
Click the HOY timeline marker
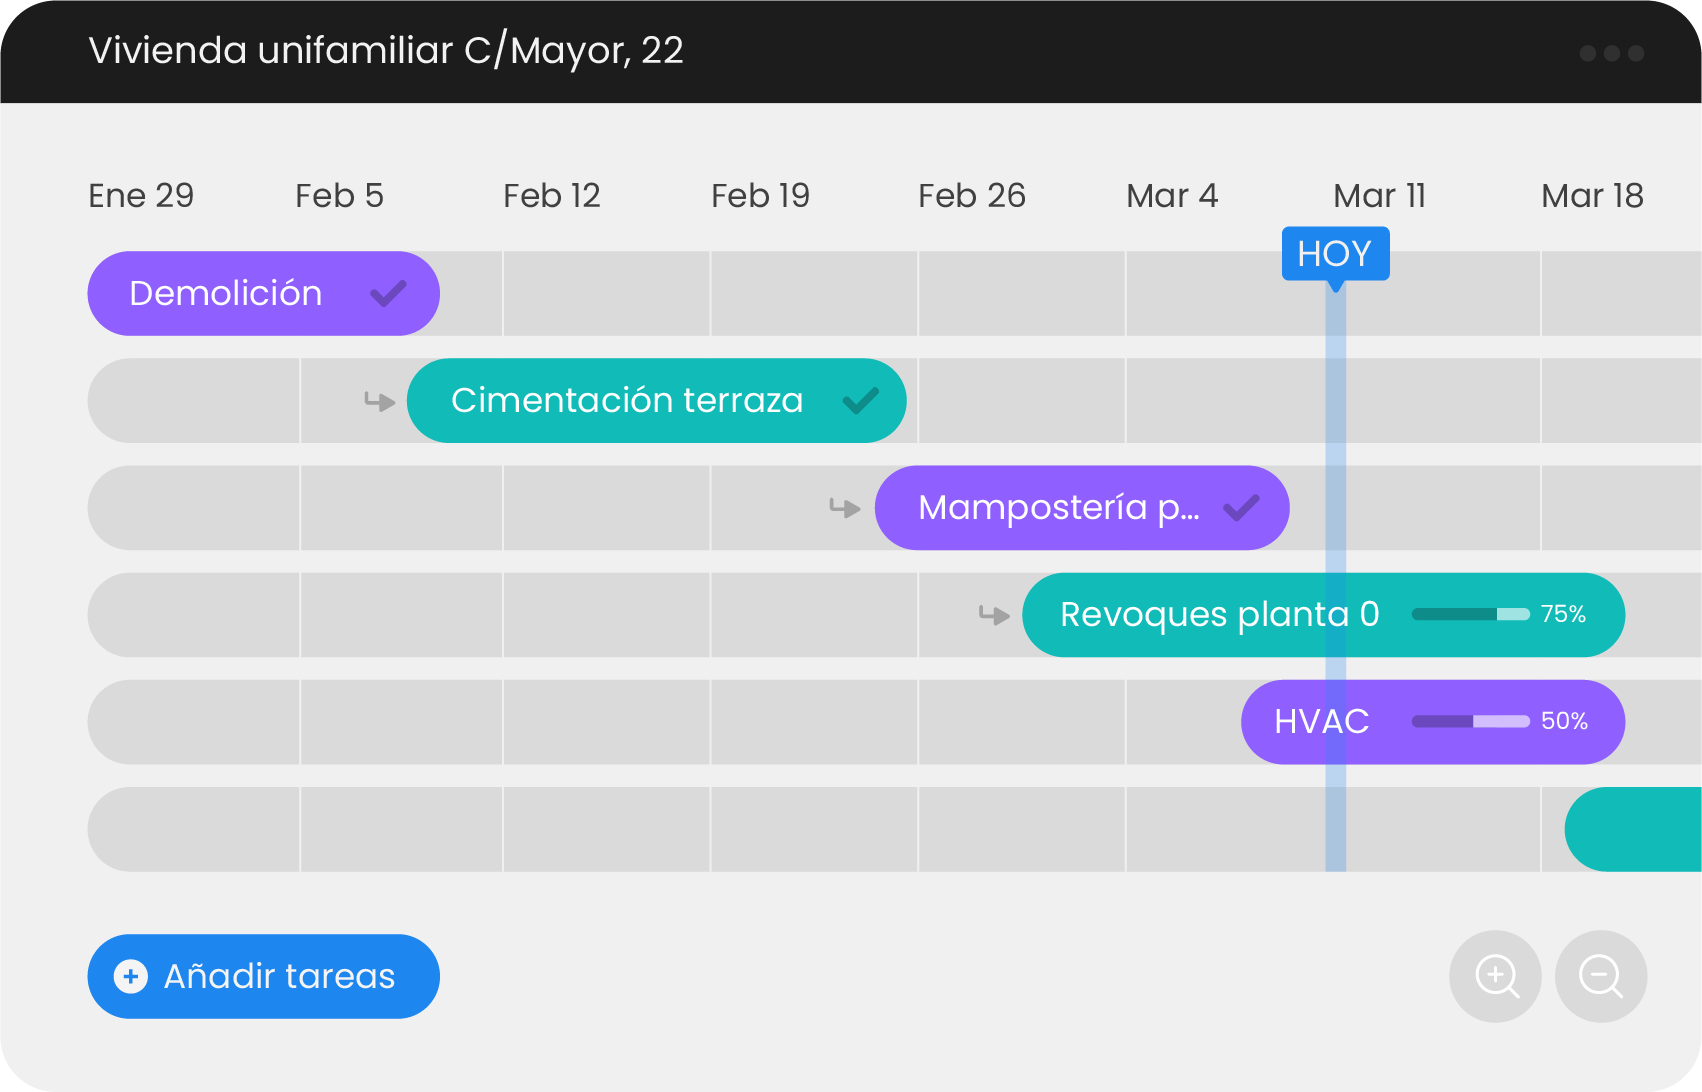point(1335,254)
